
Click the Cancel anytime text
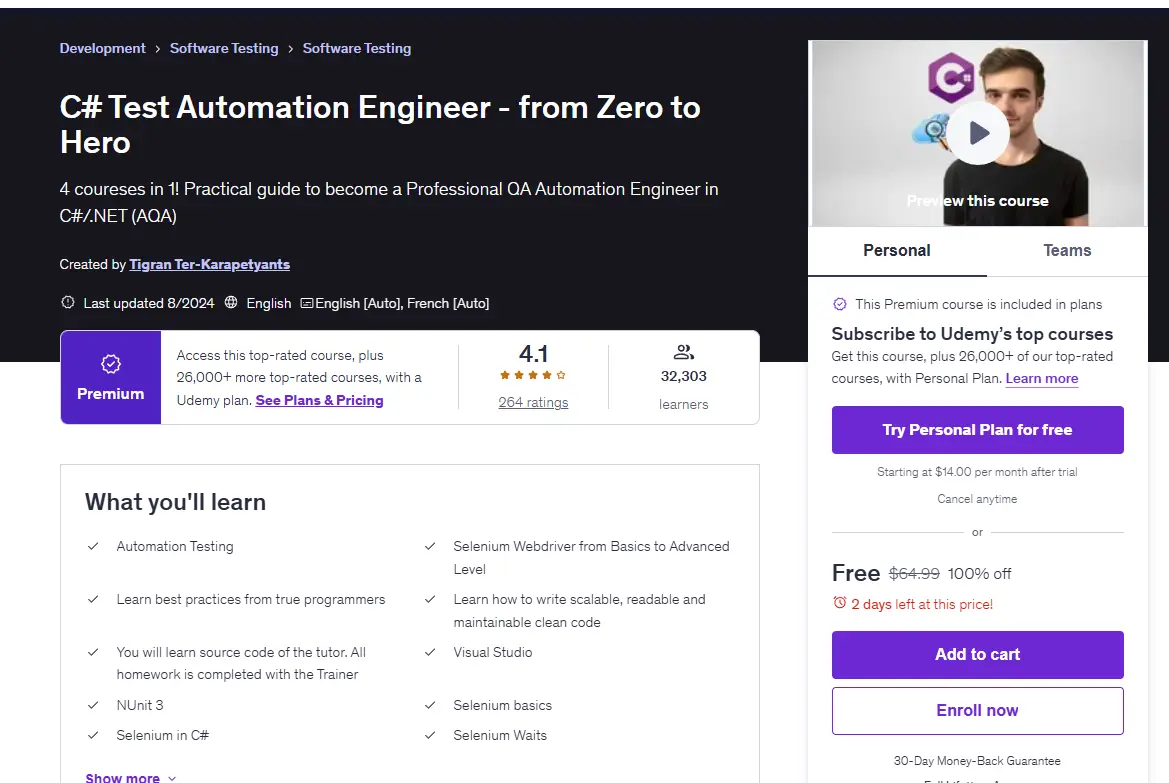coord(977,499)
